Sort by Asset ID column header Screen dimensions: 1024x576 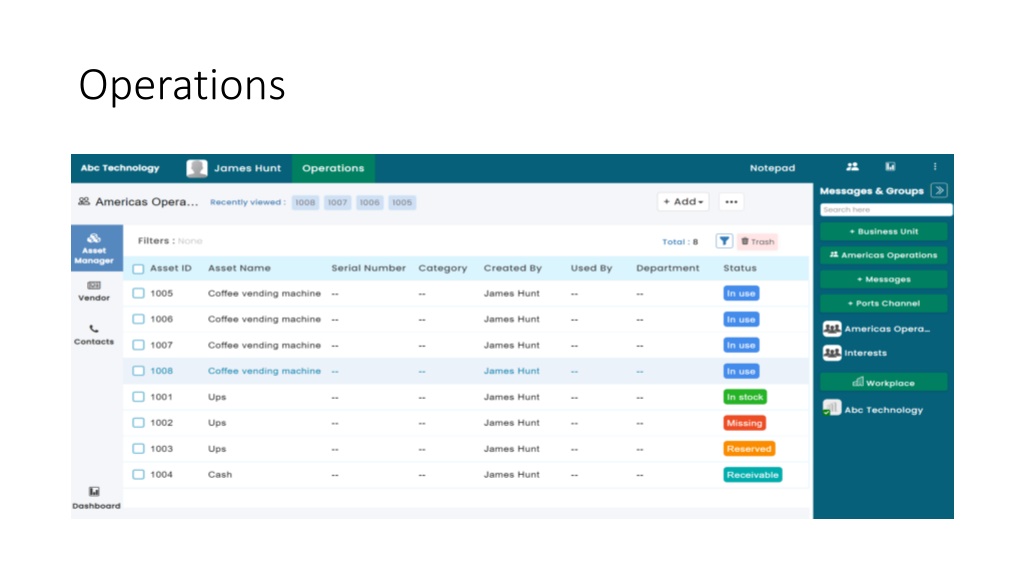coord(171,268)
